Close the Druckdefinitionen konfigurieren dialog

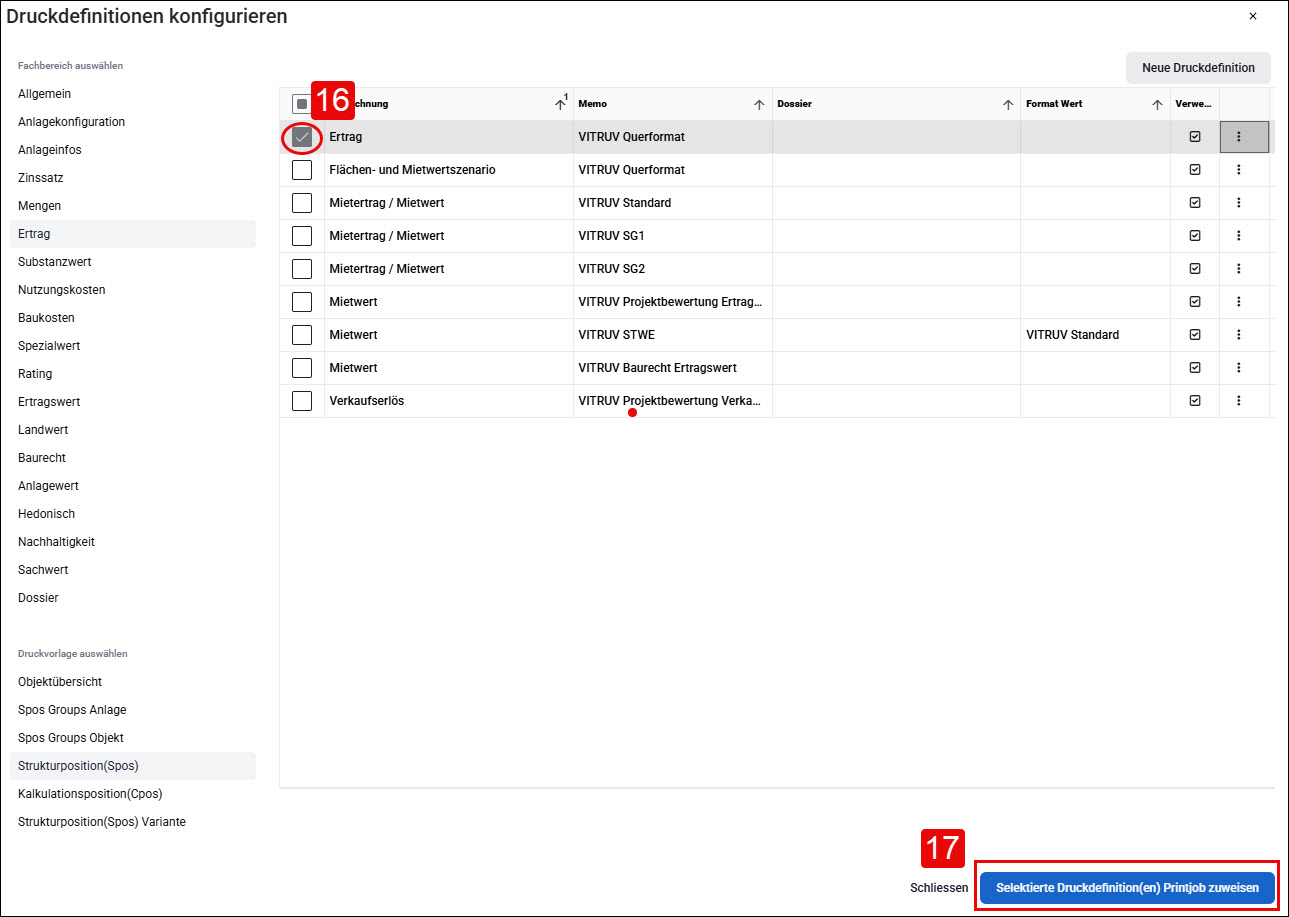pos(1253,16)
